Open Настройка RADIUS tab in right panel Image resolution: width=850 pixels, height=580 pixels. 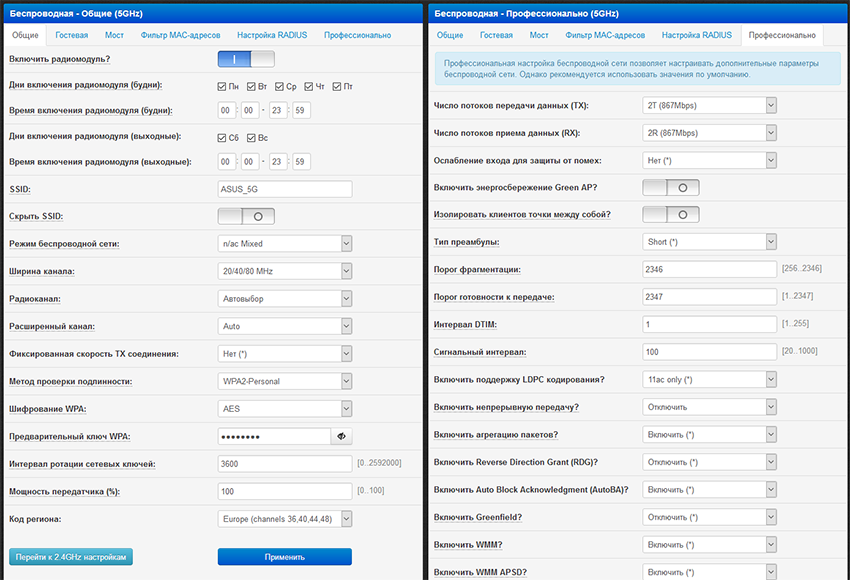697,35
